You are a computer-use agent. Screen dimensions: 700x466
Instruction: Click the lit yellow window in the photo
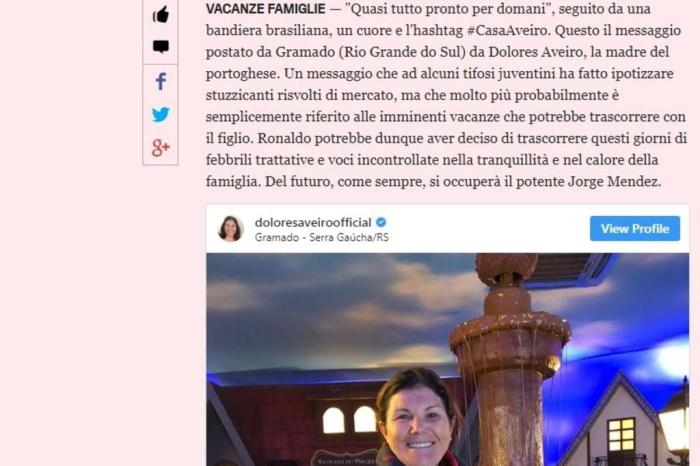pyautogui.click(x=621, y=434)
